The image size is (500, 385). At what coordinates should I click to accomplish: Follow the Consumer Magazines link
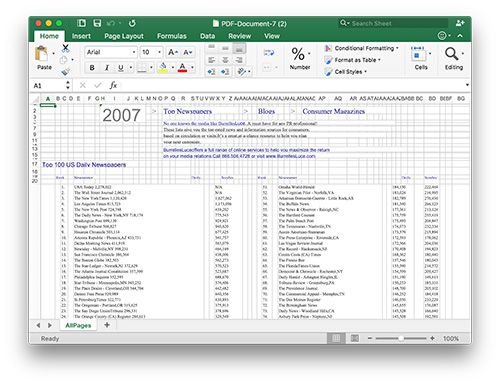(333, 111)
